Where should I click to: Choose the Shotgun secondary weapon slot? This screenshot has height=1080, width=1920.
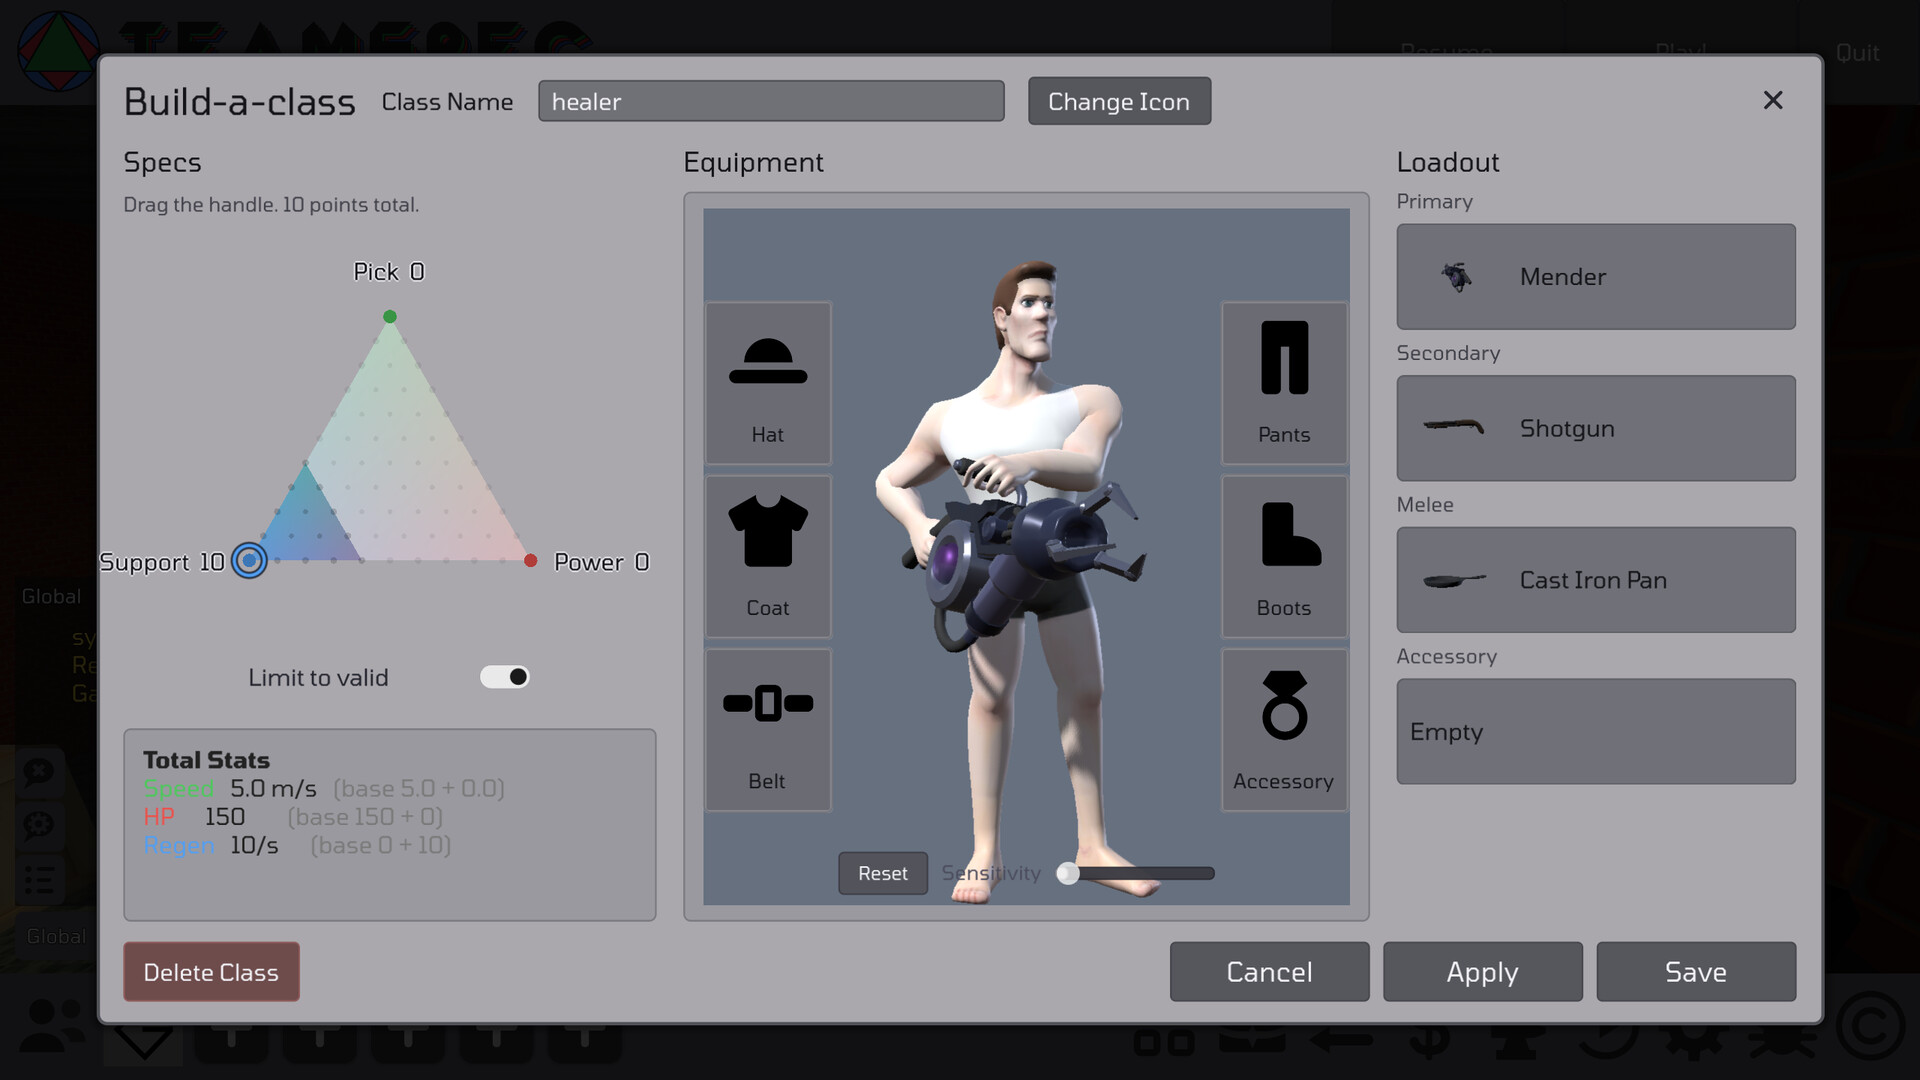point(1596,428)
